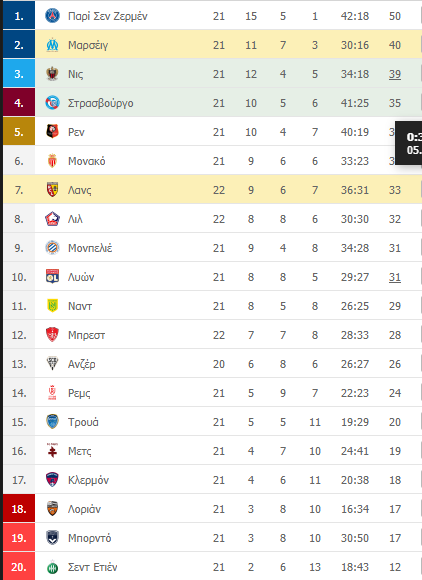Click the red position 18 badge
This screenshot has height=580, width=422.
click(x=19, y=509)
